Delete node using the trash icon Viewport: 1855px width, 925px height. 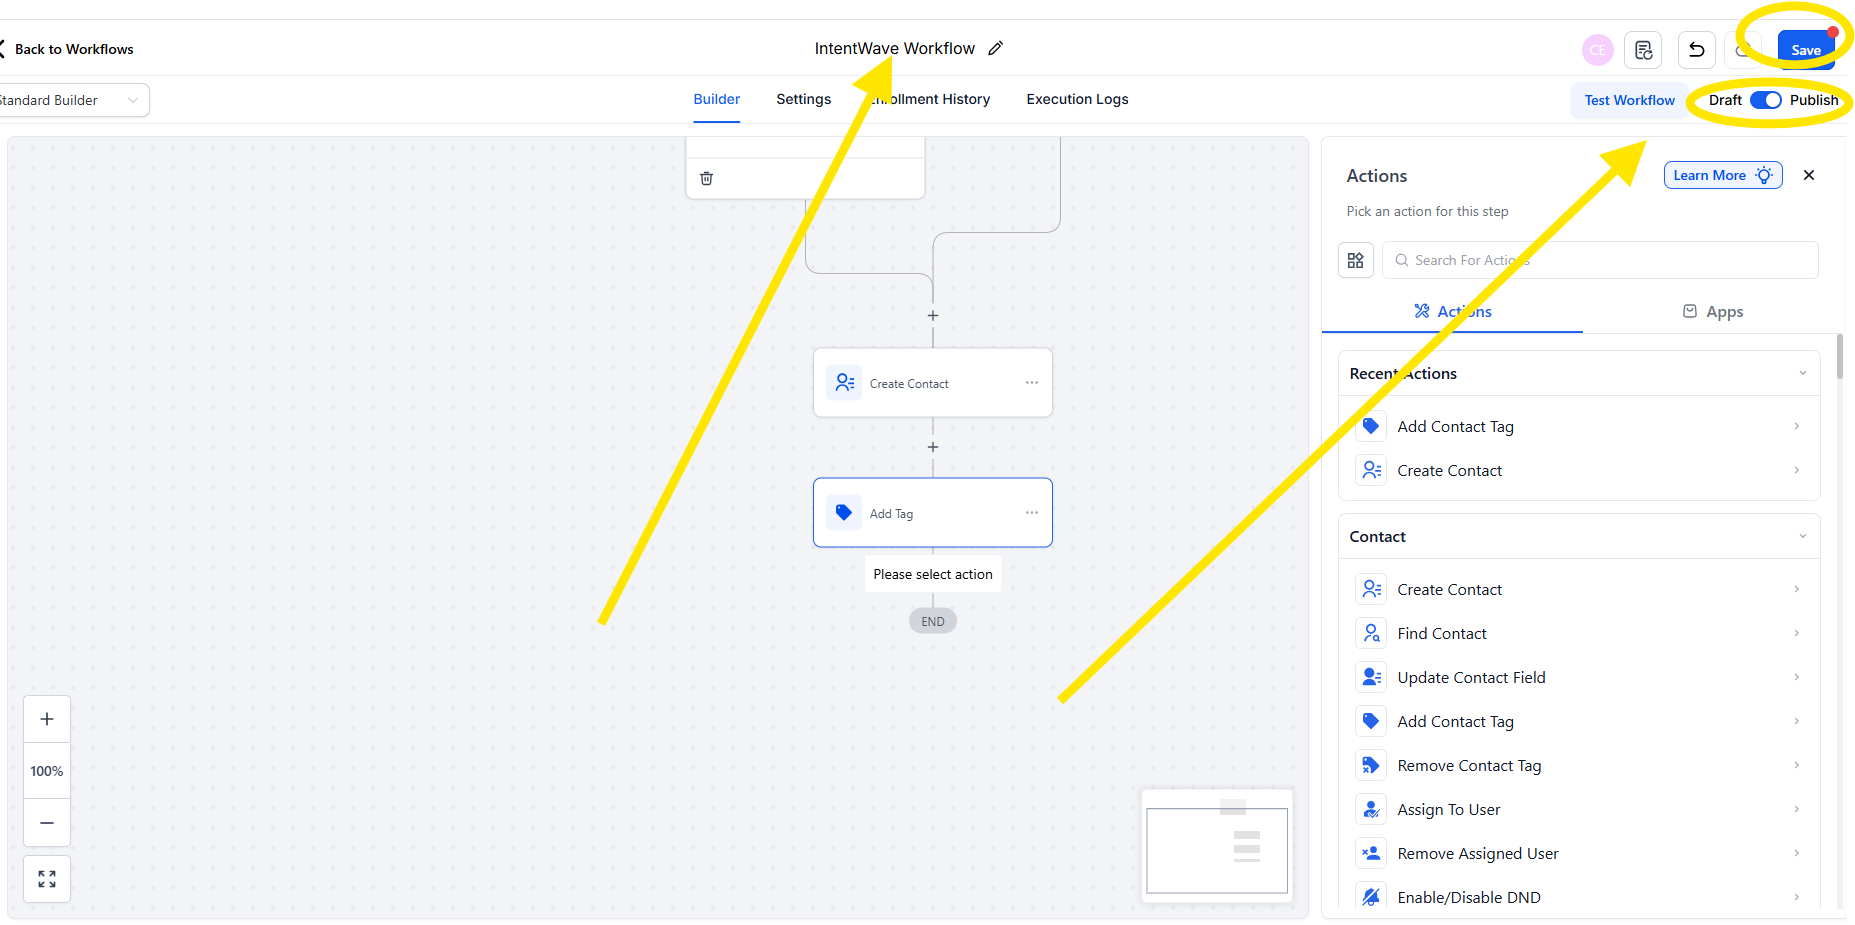pos(706,178)
